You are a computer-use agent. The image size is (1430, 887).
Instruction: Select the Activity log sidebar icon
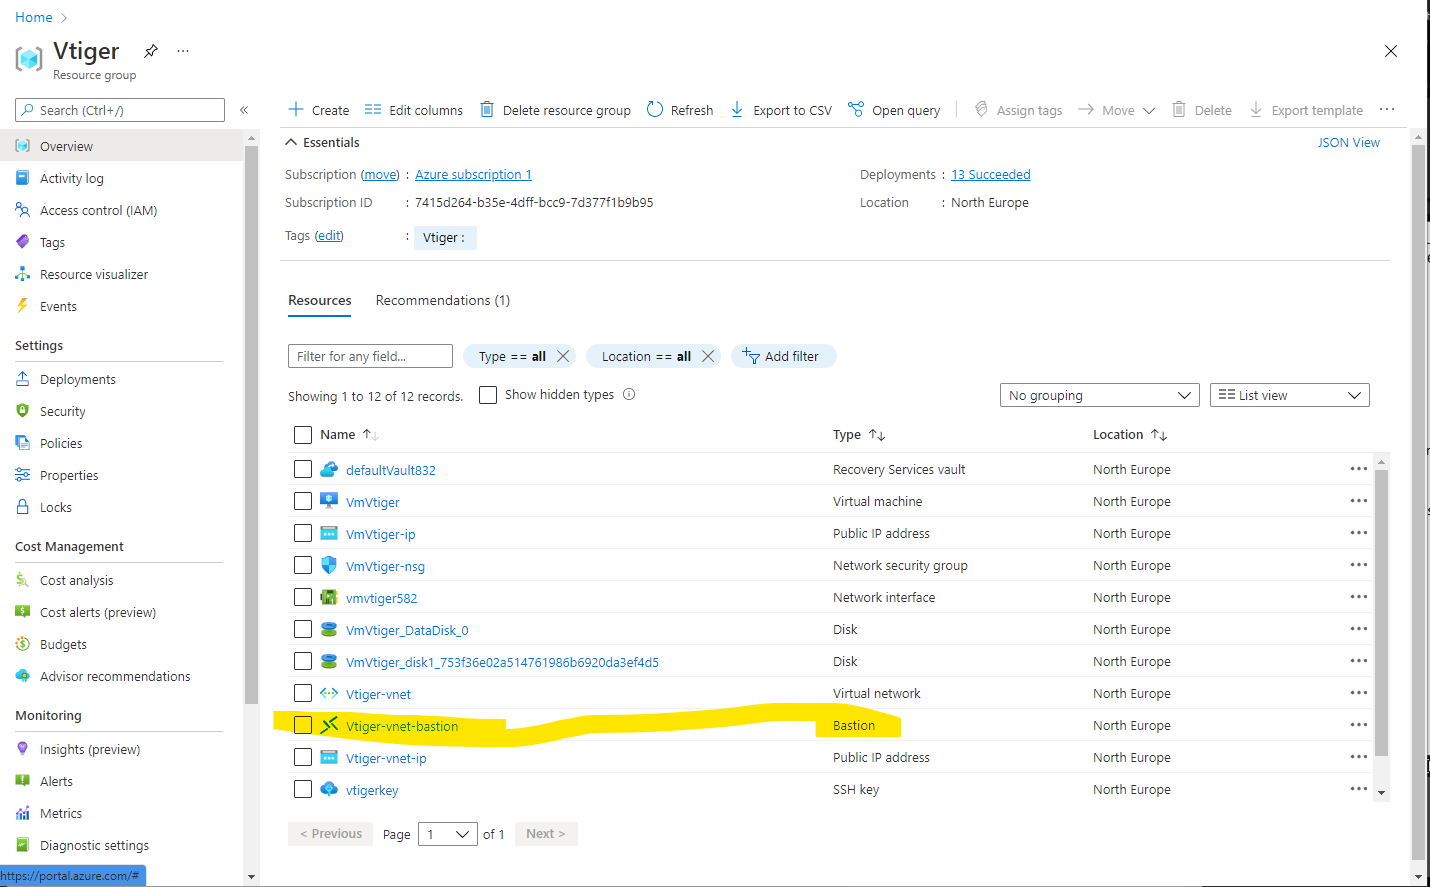click(22, 178)
